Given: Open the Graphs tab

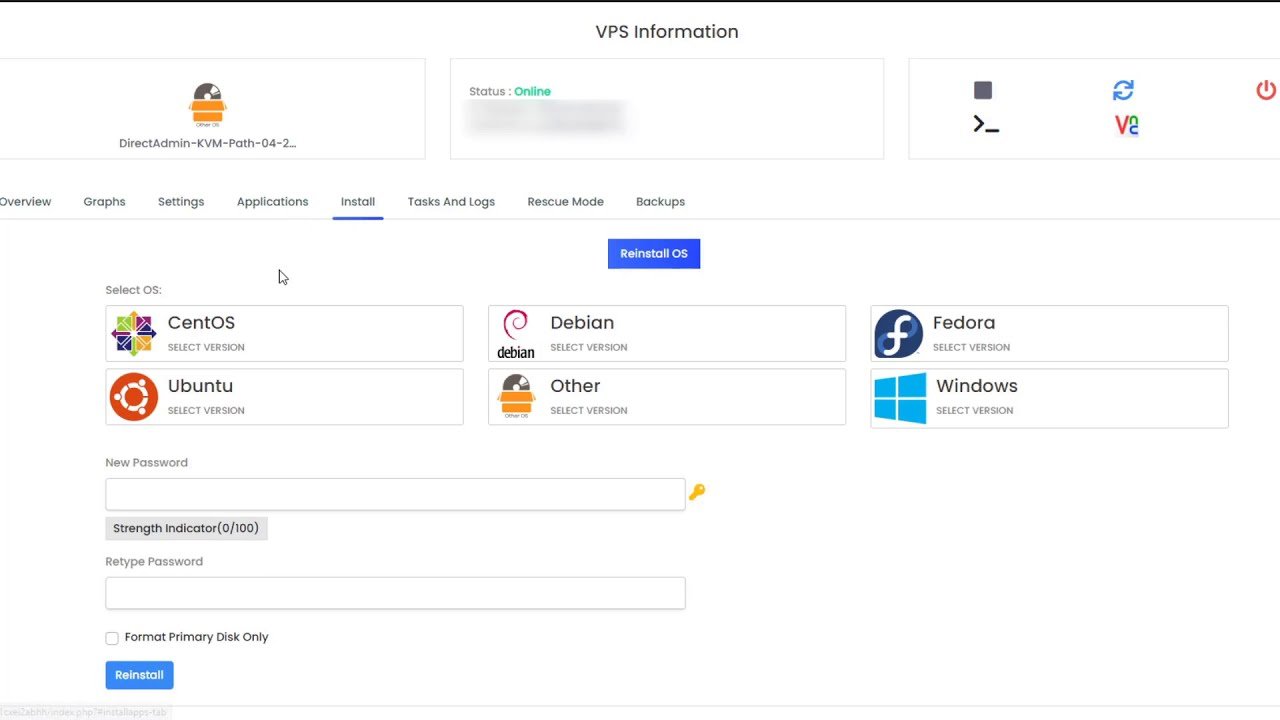Looking at the screenshot, I should (x=104, y=201).
